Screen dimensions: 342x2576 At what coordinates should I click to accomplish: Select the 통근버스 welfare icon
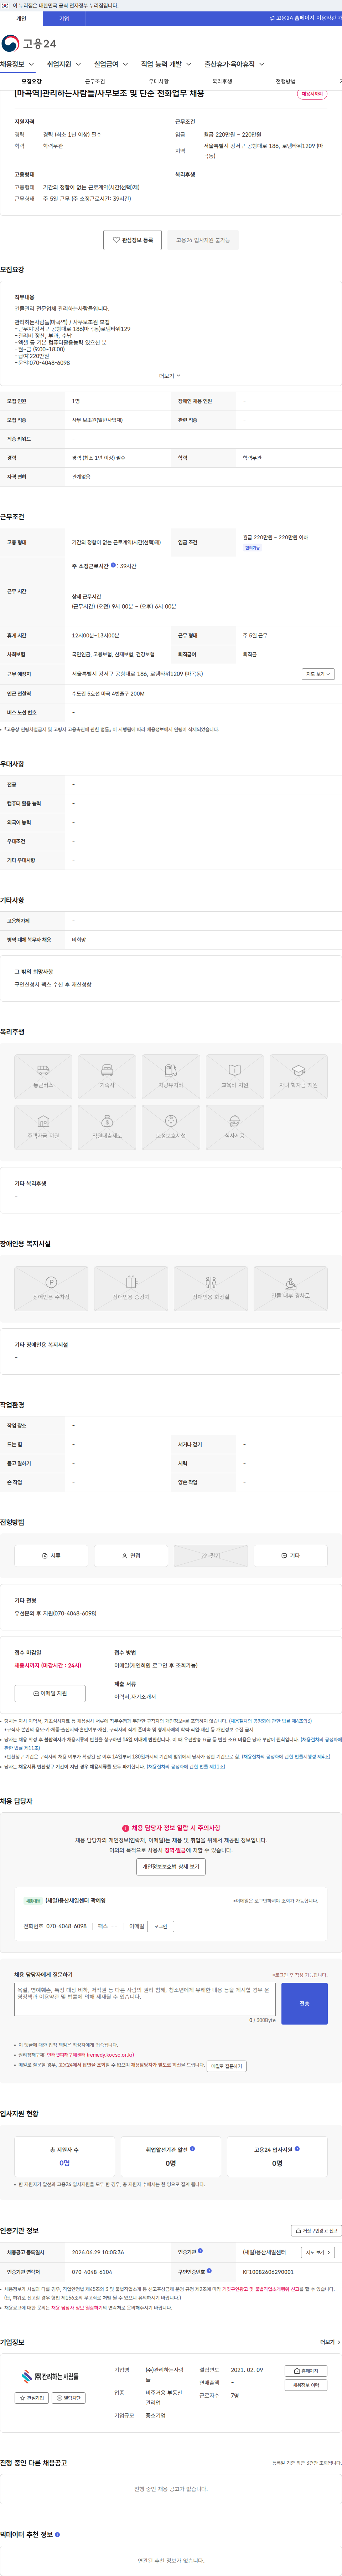tap(43, 1077)
